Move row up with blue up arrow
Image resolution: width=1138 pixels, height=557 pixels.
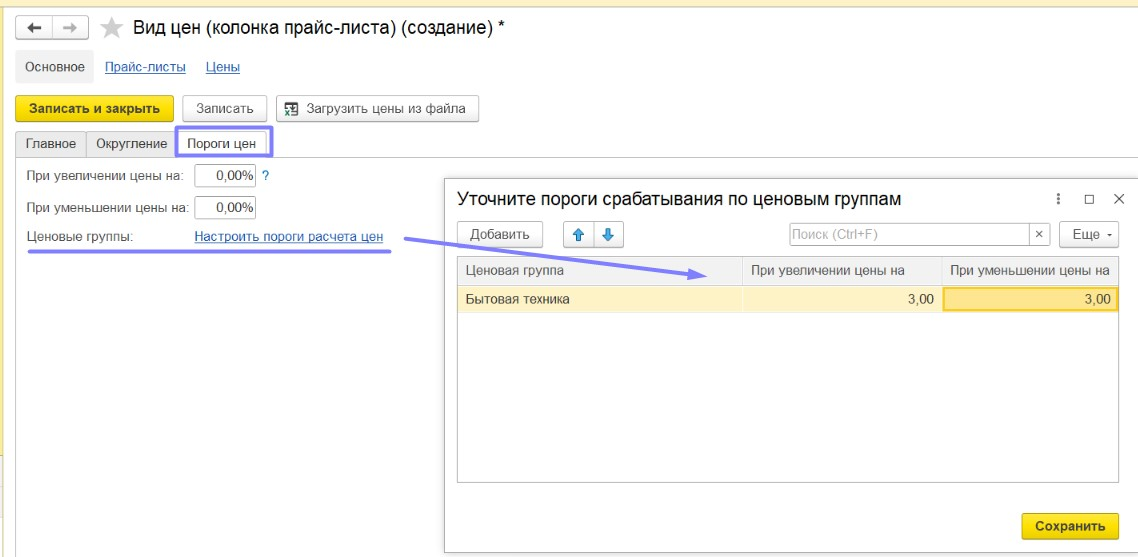tap(578, 235)
